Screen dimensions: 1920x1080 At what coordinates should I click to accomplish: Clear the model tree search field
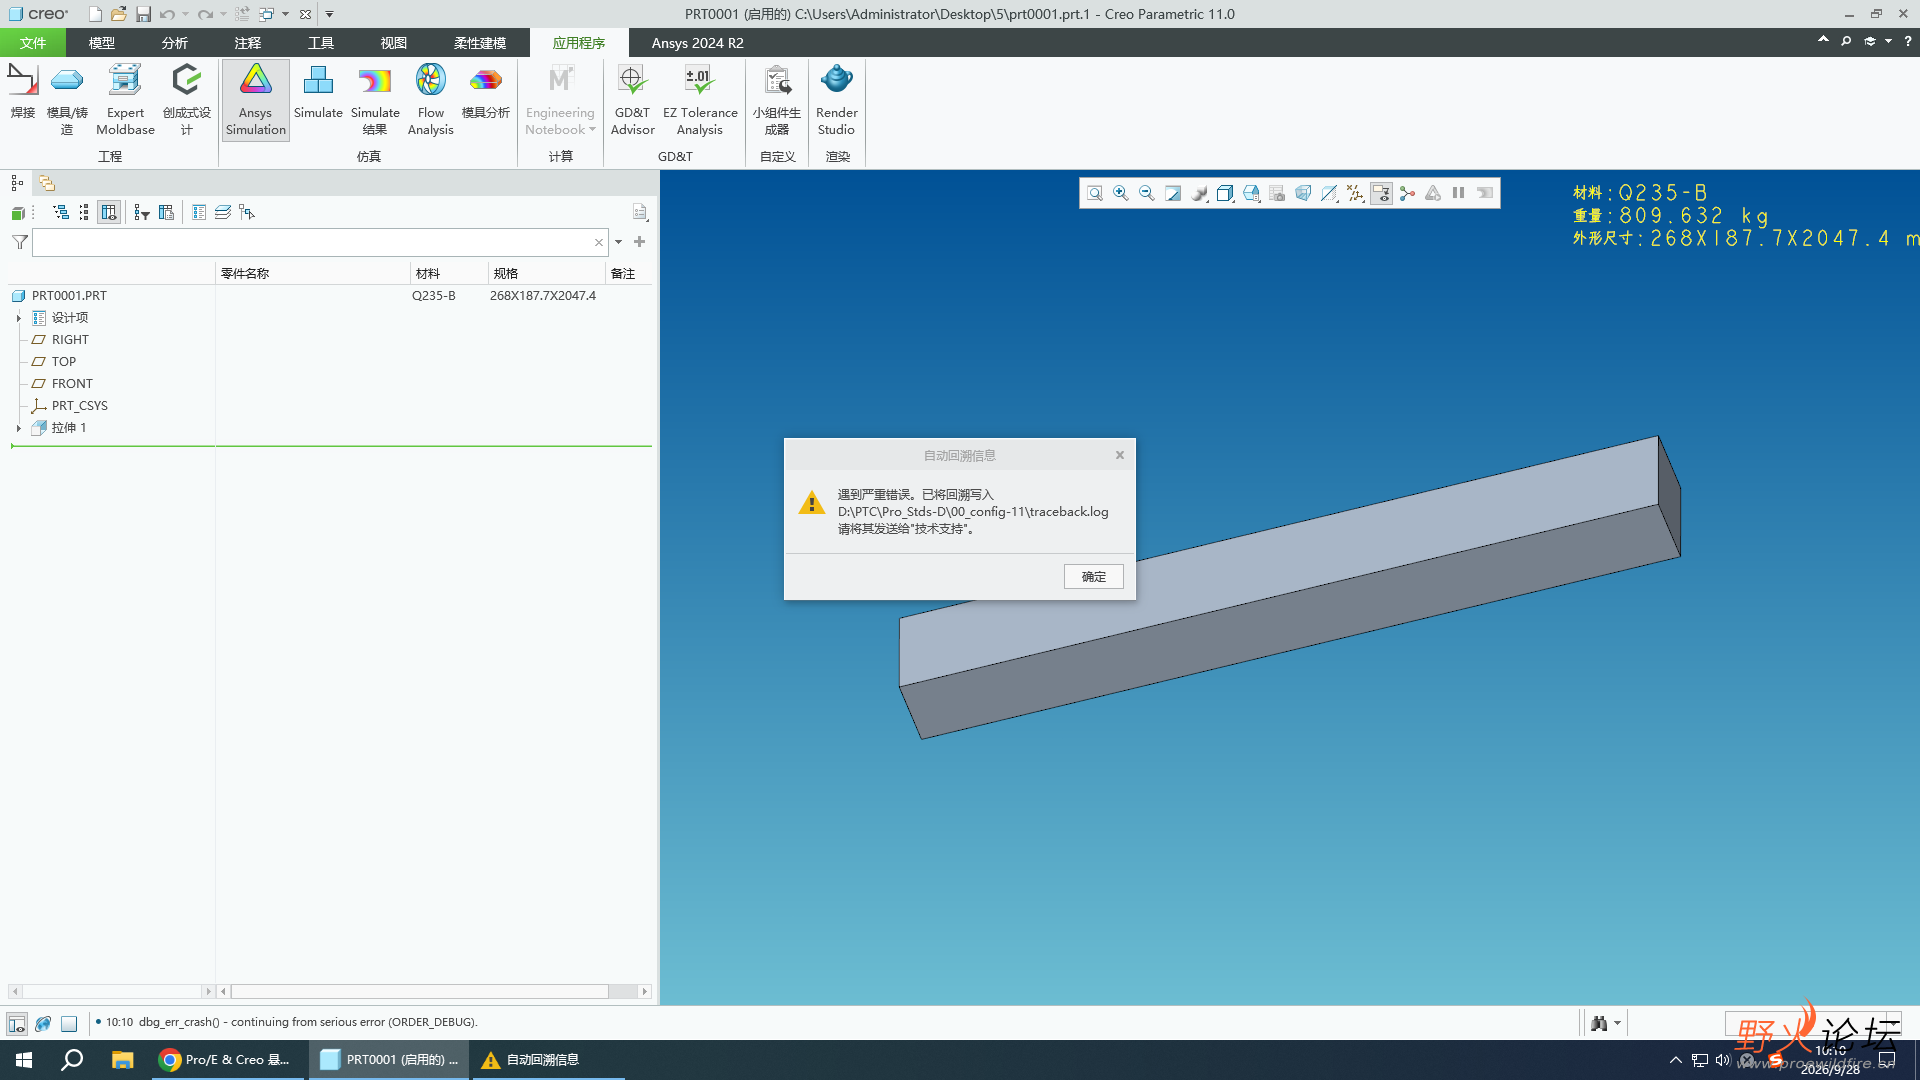(598, 243)
